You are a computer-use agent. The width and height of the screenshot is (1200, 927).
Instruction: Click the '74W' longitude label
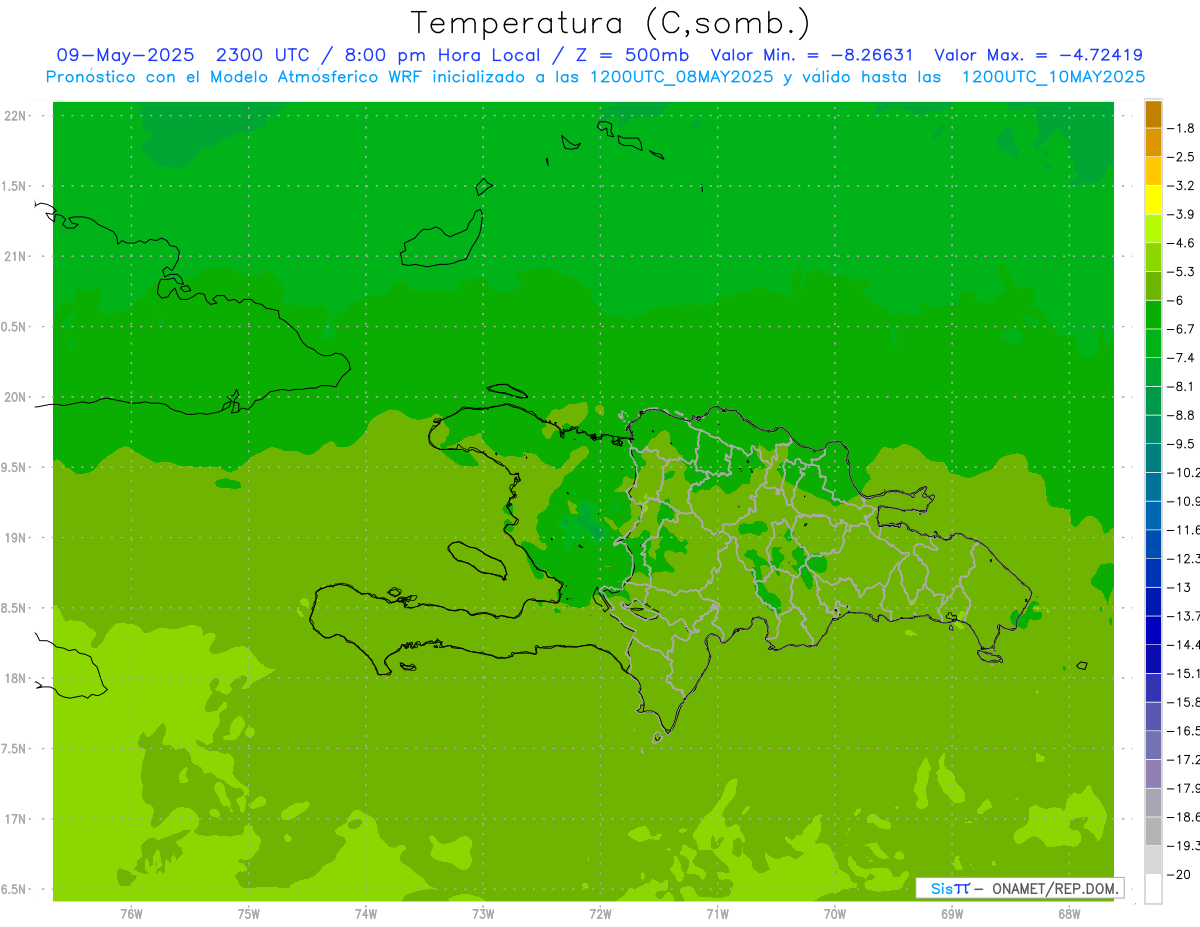click(x=366, y=914)
